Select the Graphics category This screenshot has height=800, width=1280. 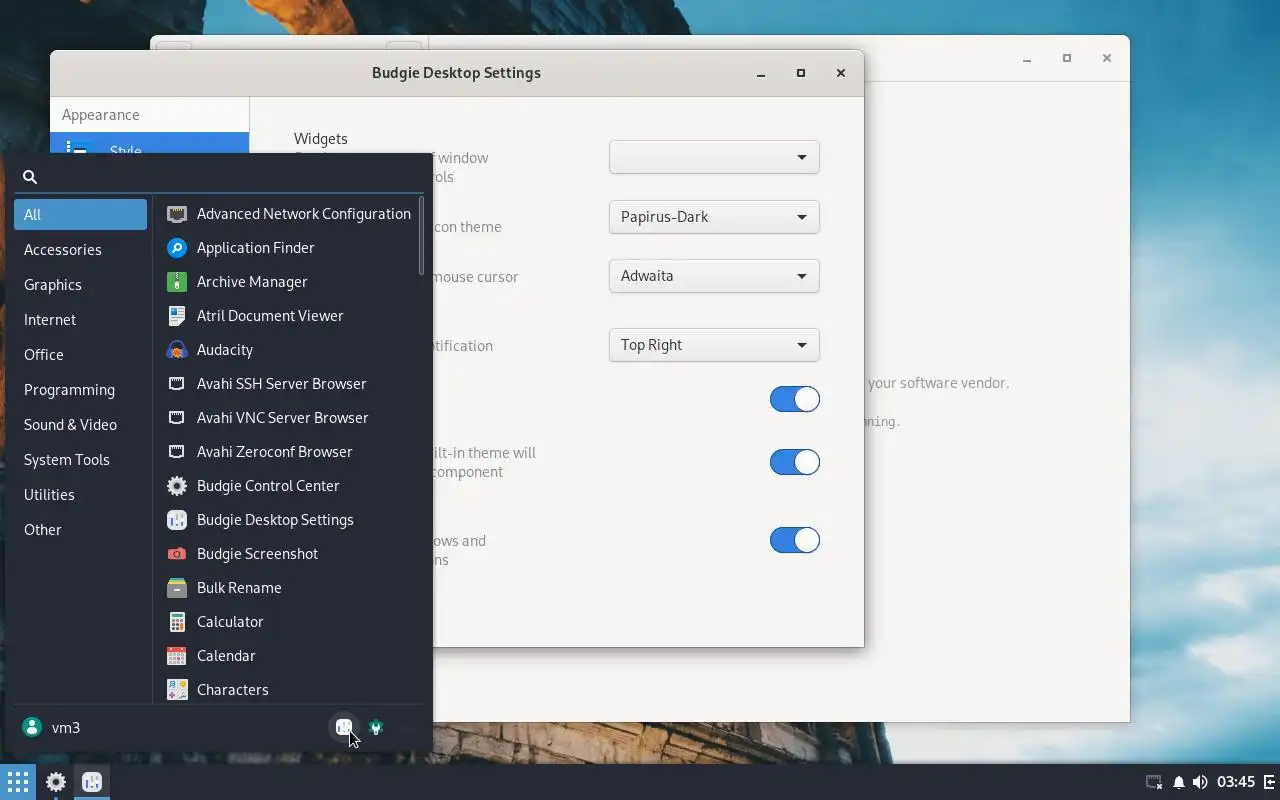click(80, 285)
